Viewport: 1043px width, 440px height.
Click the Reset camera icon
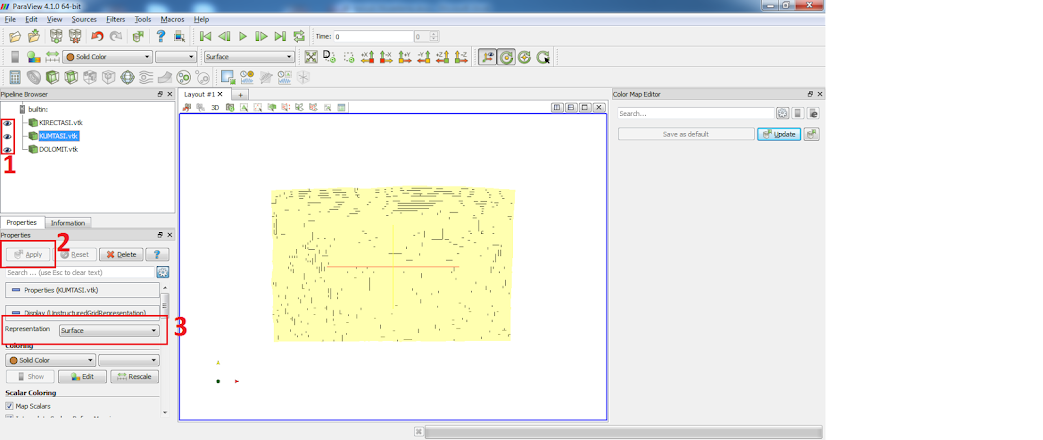click(x=311, y=57)
